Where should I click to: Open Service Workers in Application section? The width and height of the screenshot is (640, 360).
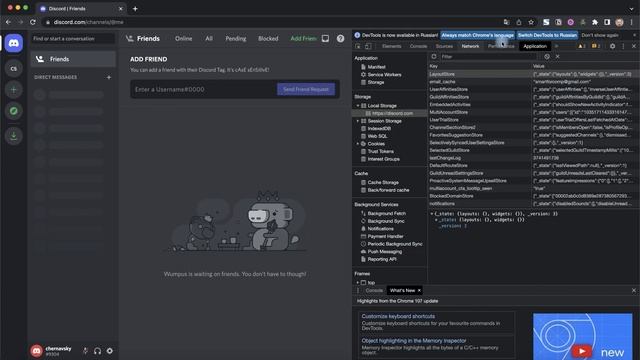(384, 75)
